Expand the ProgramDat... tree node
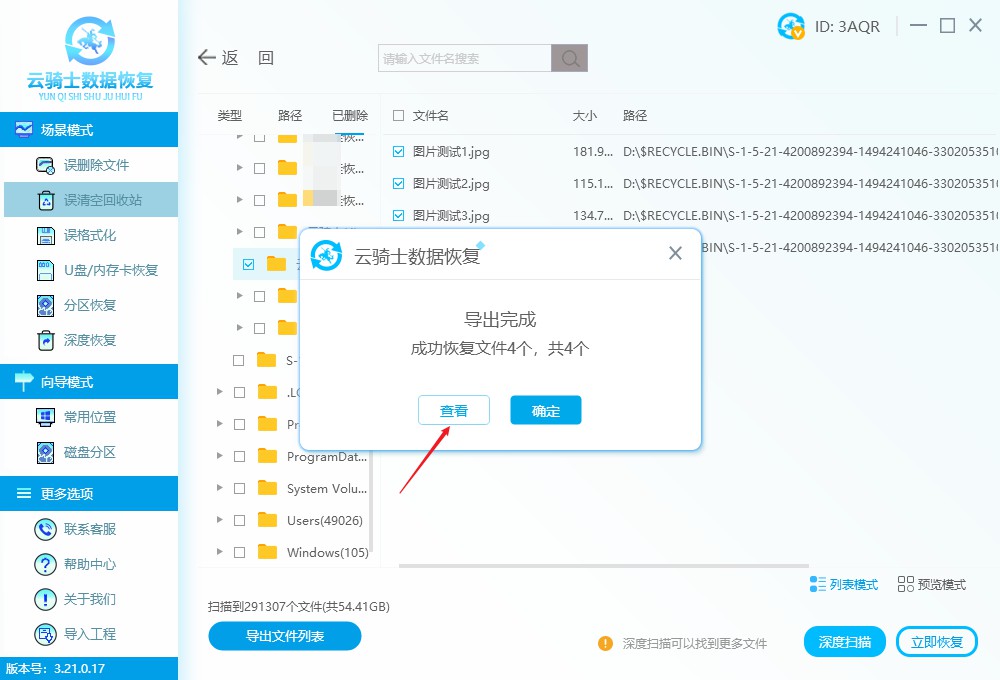This screenshot has height=680, width=1000. [x=220, y=455]
